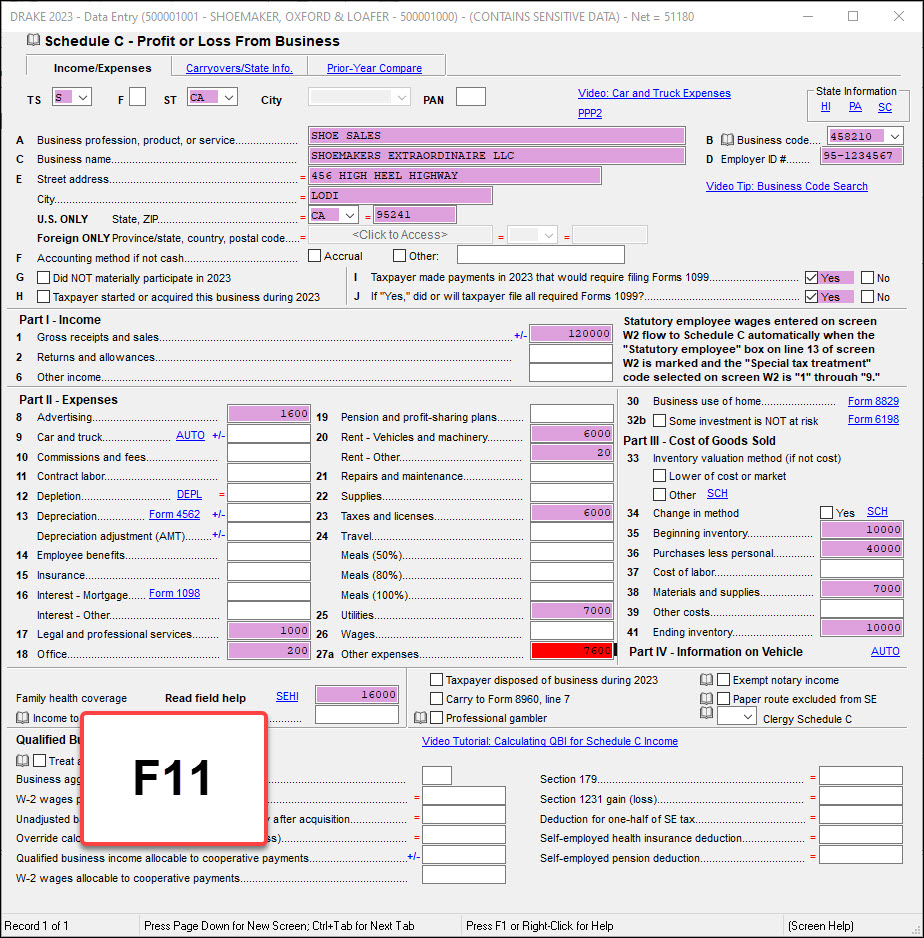
Task: Open the Prior-Year Compare tab
Action: (374, 68)
